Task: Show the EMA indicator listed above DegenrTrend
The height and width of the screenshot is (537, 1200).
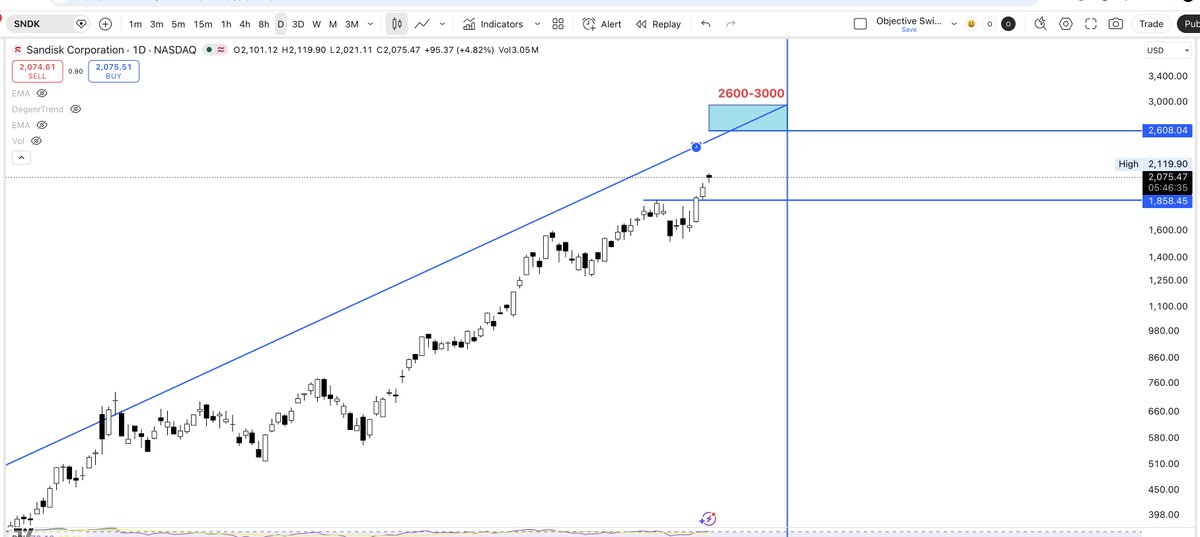Action: coord(42,92)
